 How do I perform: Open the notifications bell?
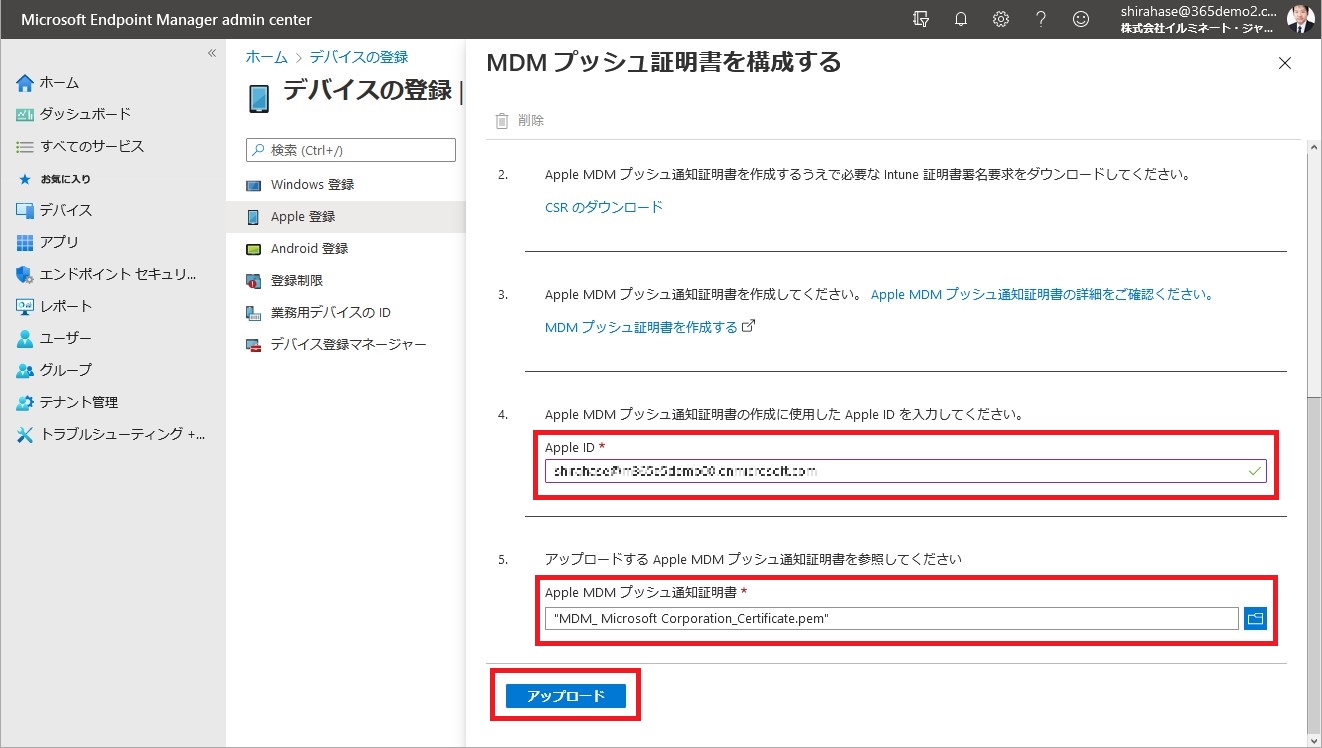pos(961,19)
